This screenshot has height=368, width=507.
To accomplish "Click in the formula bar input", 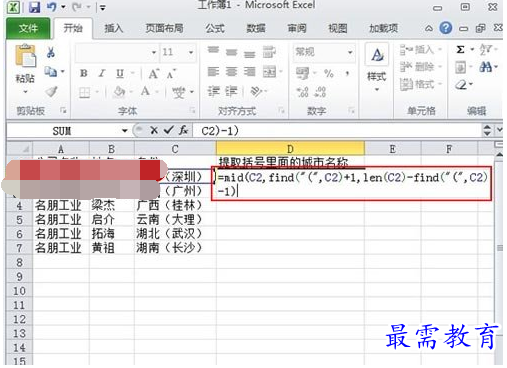I will pyautogui.click(x=337, y=131).
